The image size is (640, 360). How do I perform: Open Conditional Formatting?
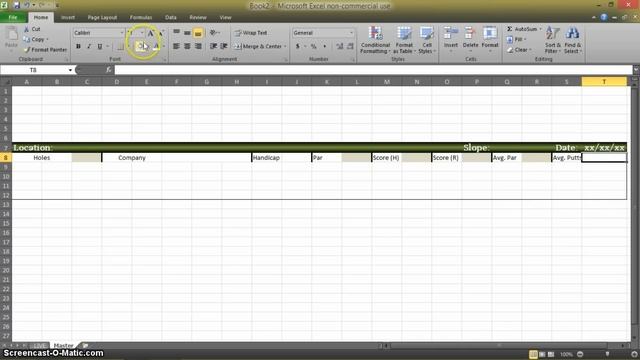[x=375, y=40]
